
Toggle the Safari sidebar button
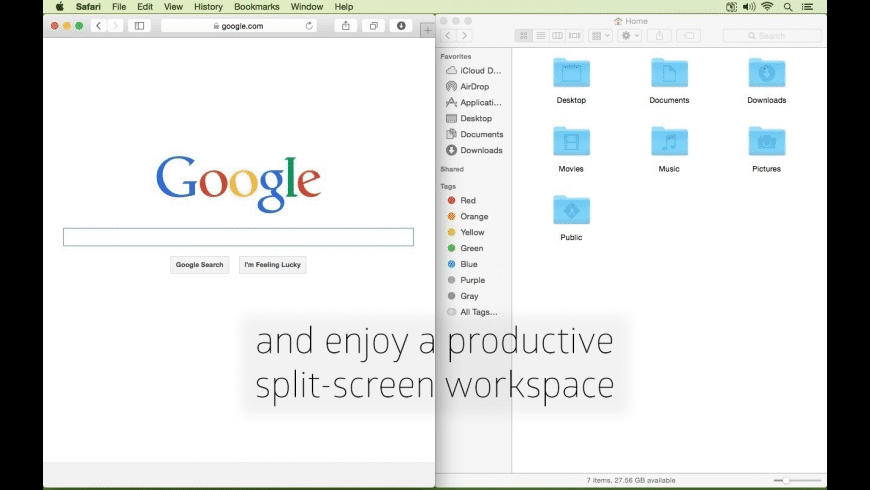[139, 26]
